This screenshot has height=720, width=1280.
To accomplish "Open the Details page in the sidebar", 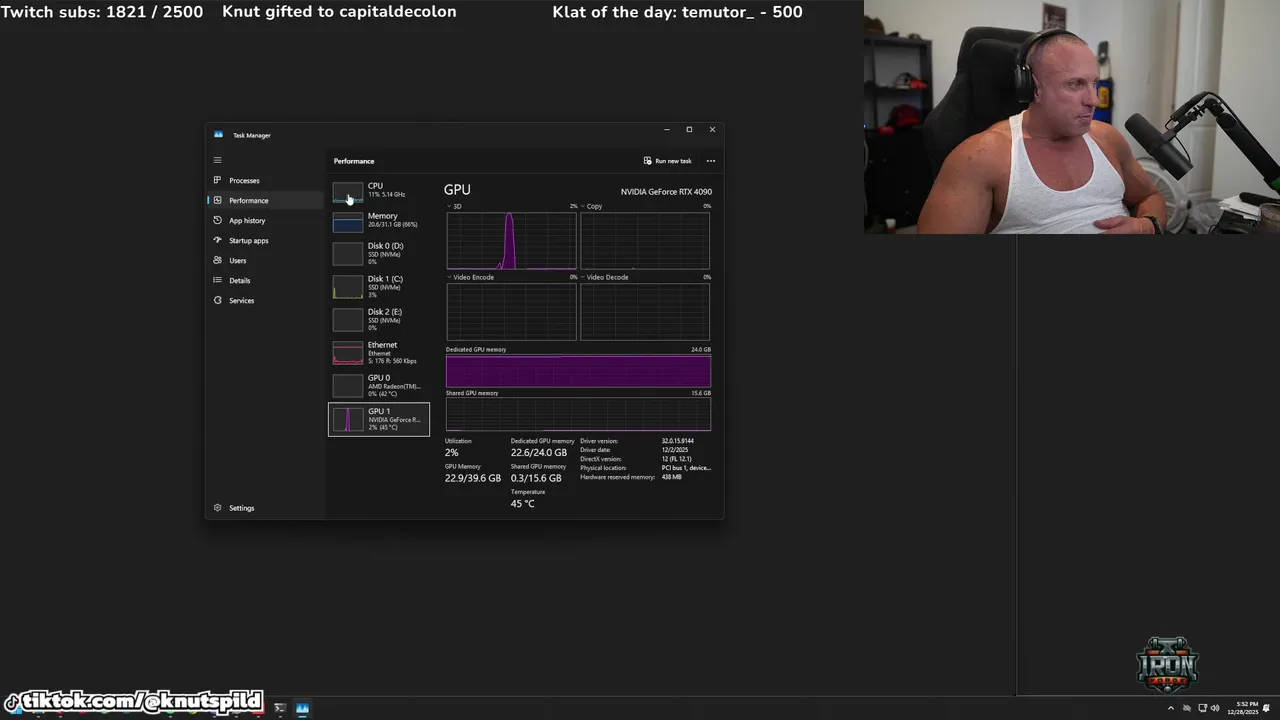I will click(265, 280).
